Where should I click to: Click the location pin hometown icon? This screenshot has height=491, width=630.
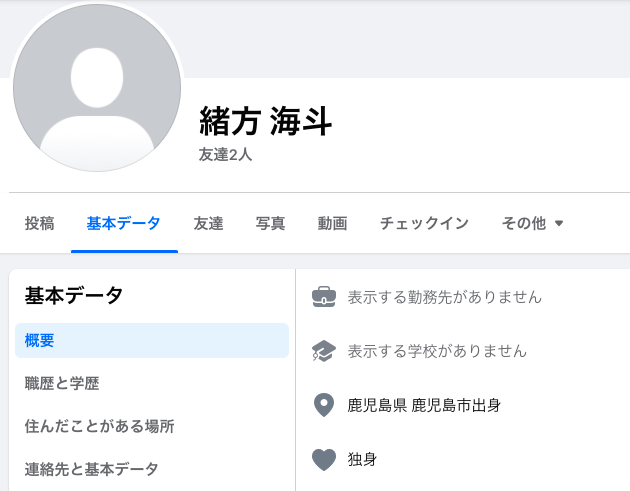[x=324, y=405]
